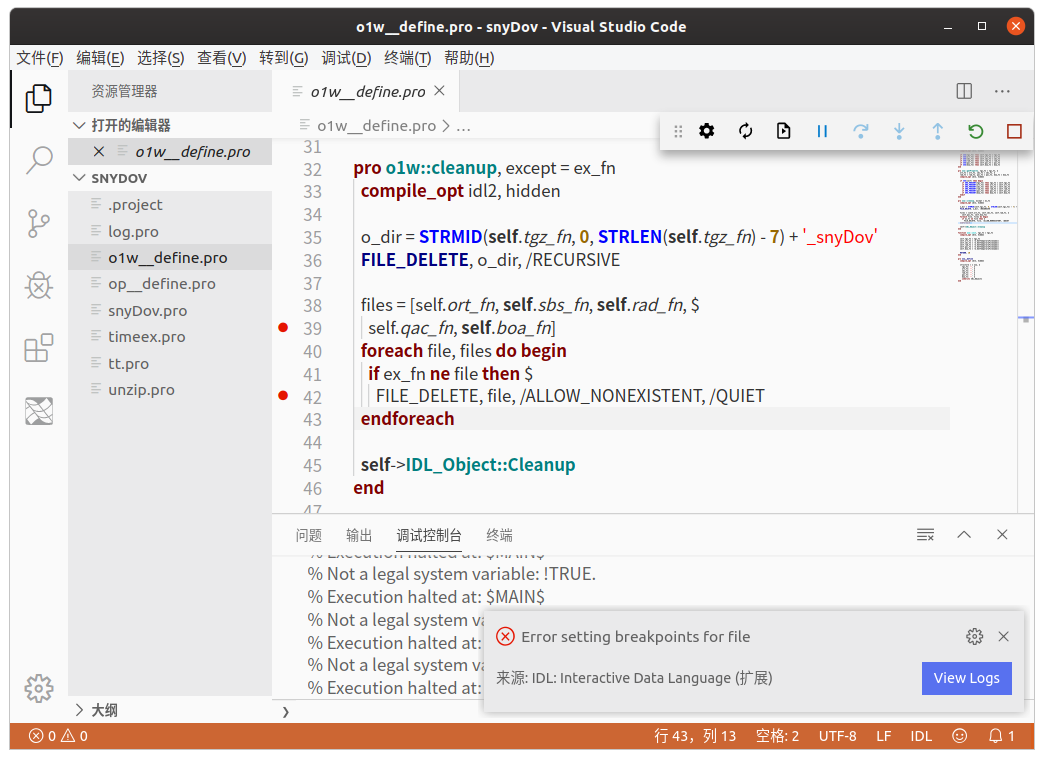Show errors and warnings count panel
Viewport: 1044px width, 759px height.
(x=59, y=736)
